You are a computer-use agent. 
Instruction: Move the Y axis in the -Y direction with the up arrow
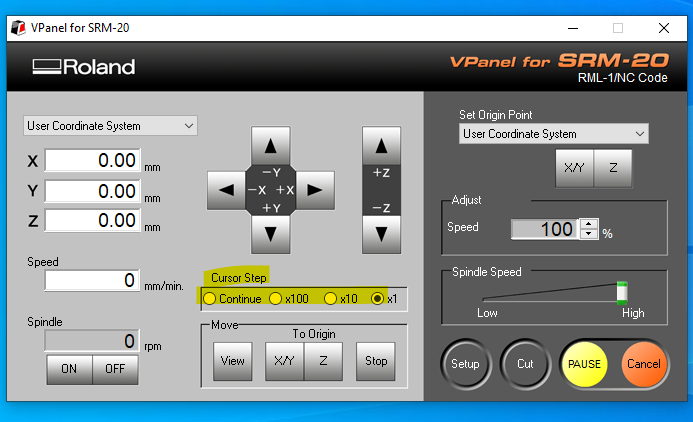pos(270,146)
